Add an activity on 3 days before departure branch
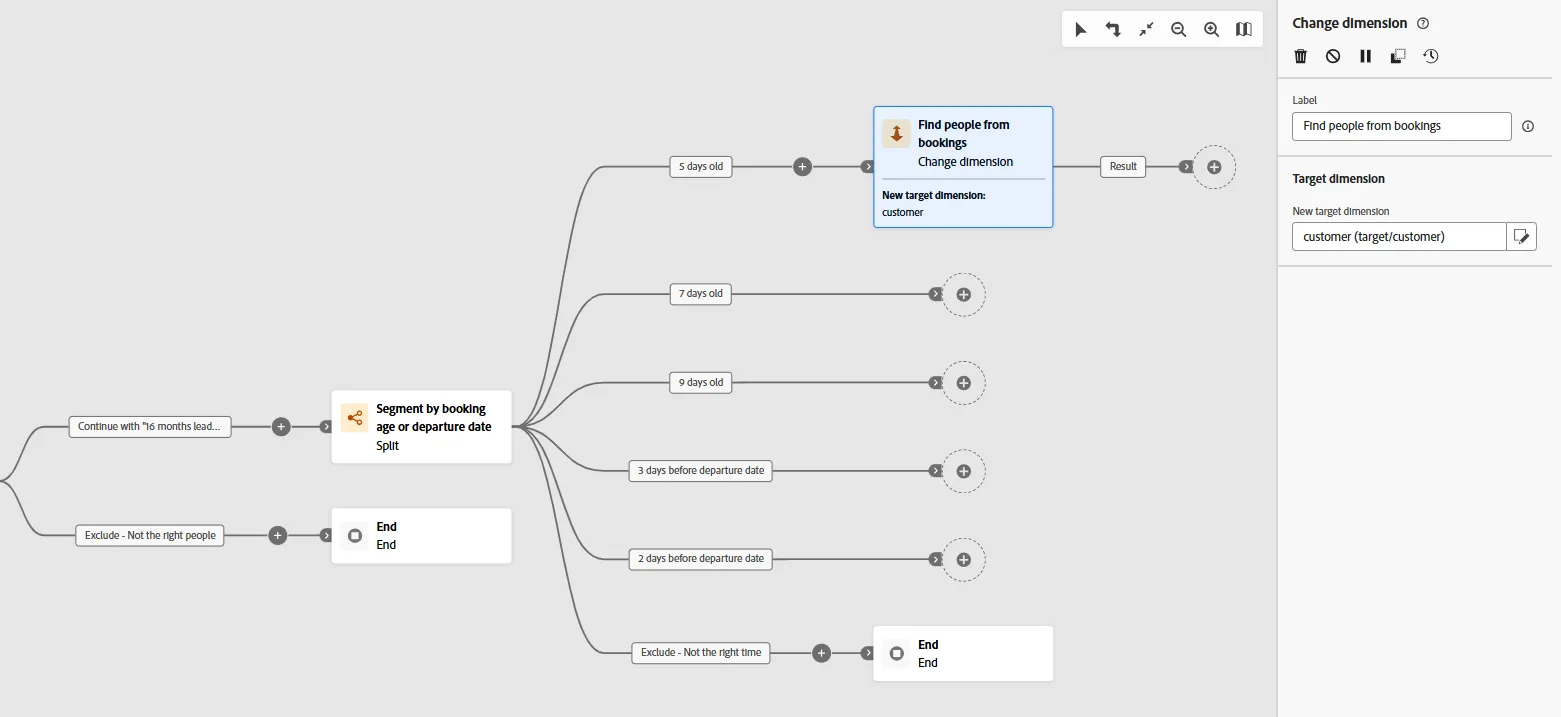Image resolution: width=1561 pixels, height=717 pixels. click(x=964, y=471)
